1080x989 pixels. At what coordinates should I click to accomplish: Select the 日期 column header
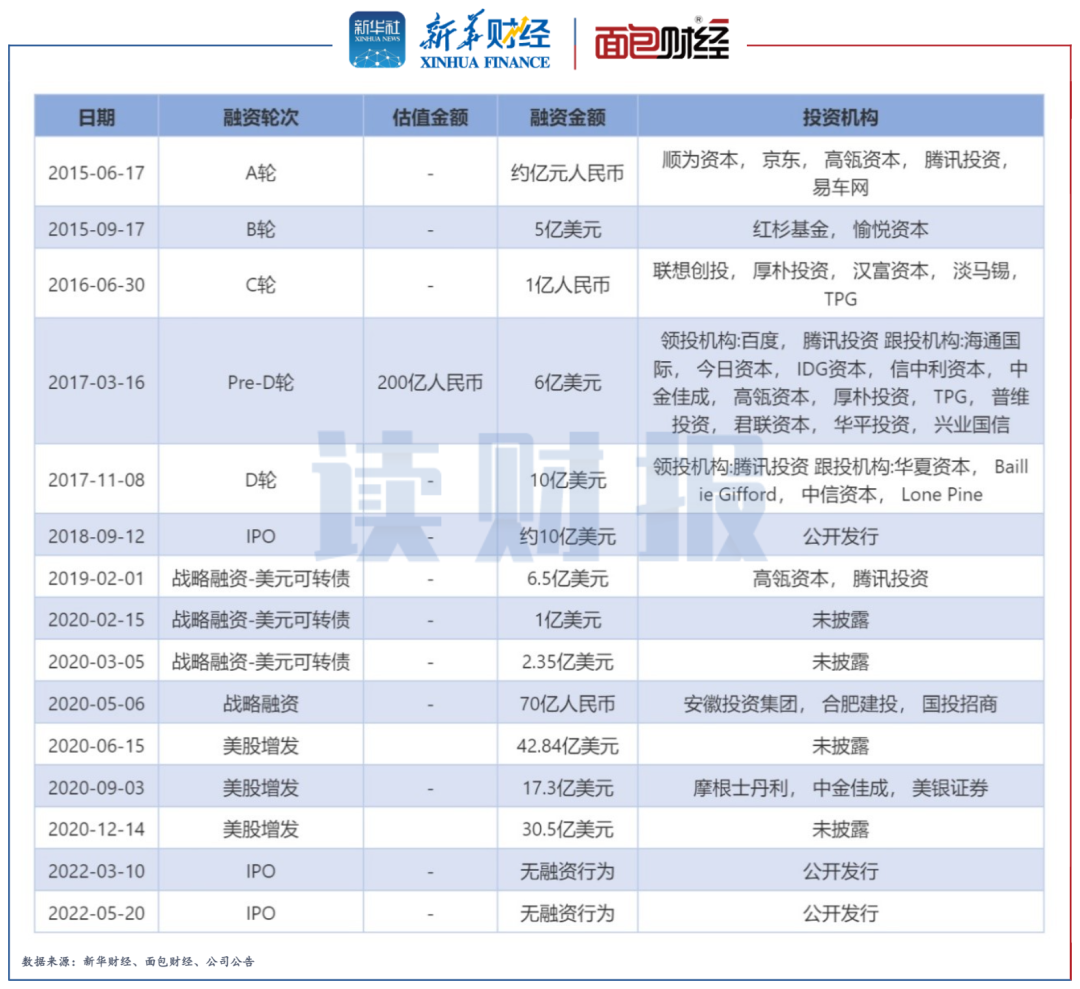point(96,117)
